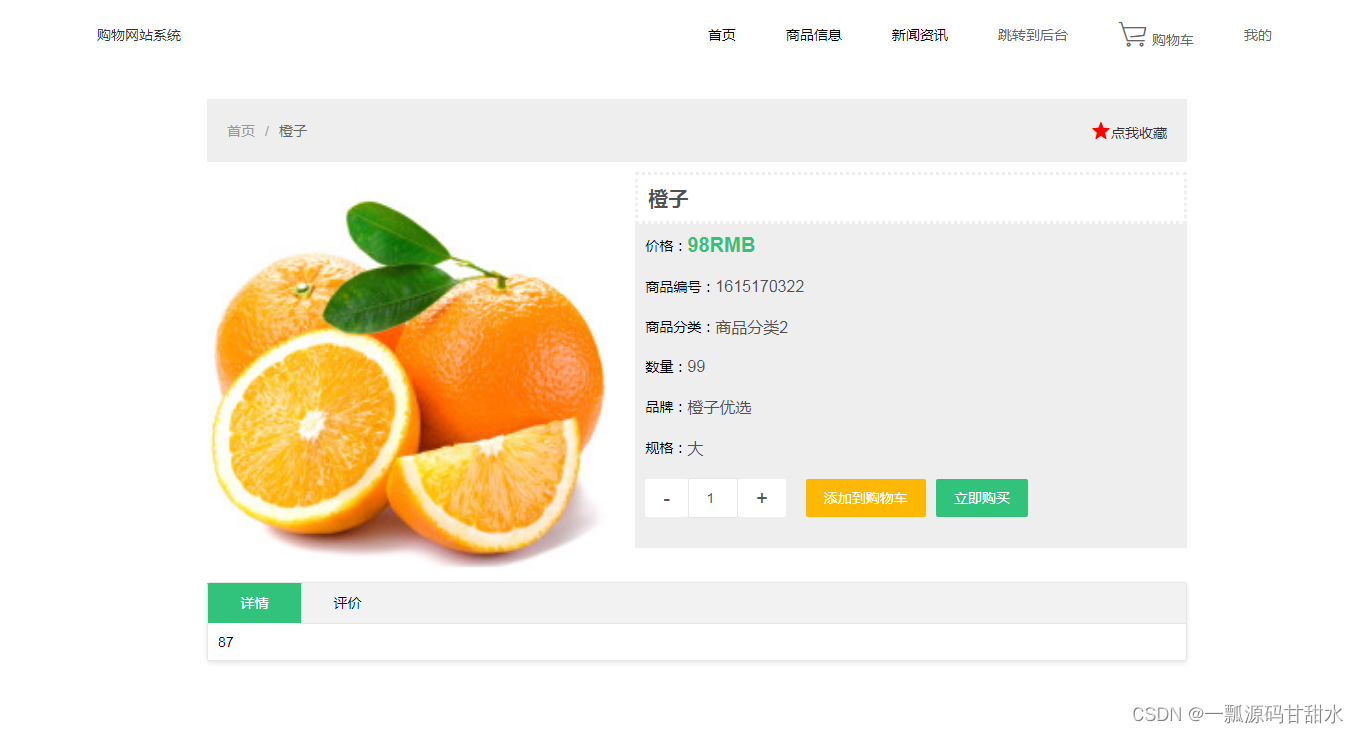The height and width of the screenshot is (733, 1359).
Task: Click the quantity value 99
Action: [x=696, y=367]
